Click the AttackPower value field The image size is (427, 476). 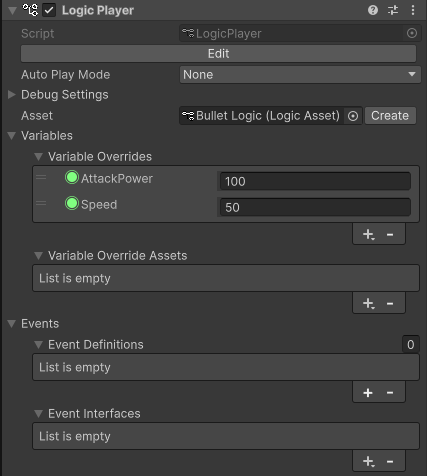click(x=315, y=181)
